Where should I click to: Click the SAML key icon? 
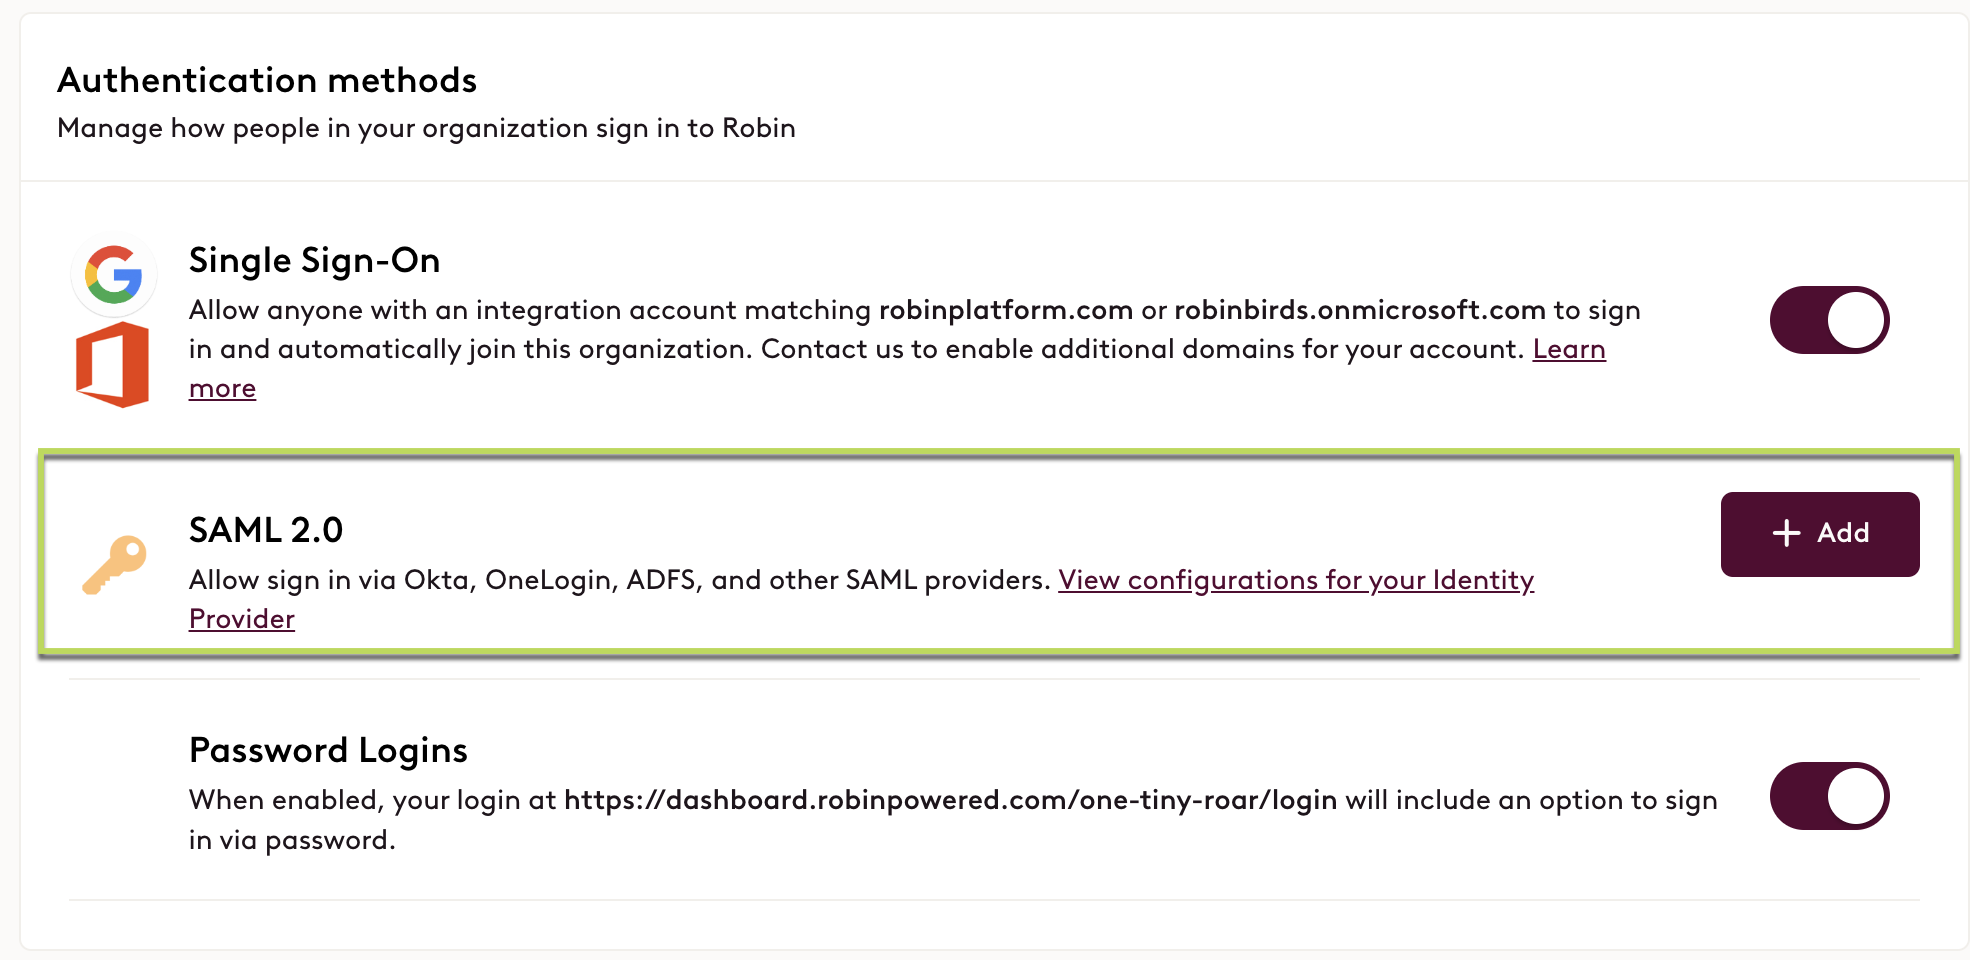[x=114, y=565]
